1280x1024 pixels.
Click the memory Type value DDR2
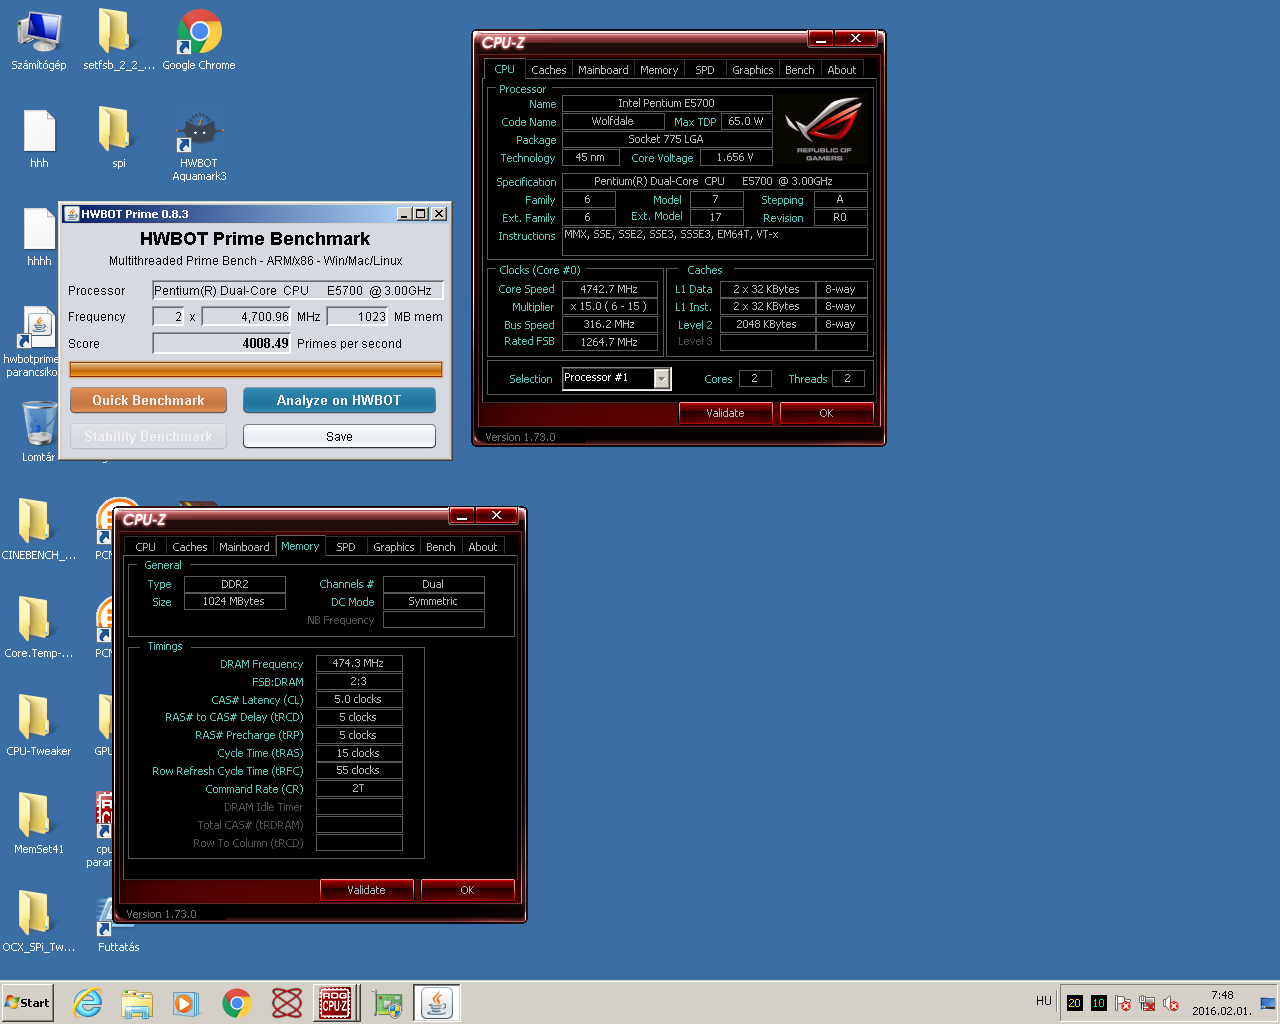(235, 584)
